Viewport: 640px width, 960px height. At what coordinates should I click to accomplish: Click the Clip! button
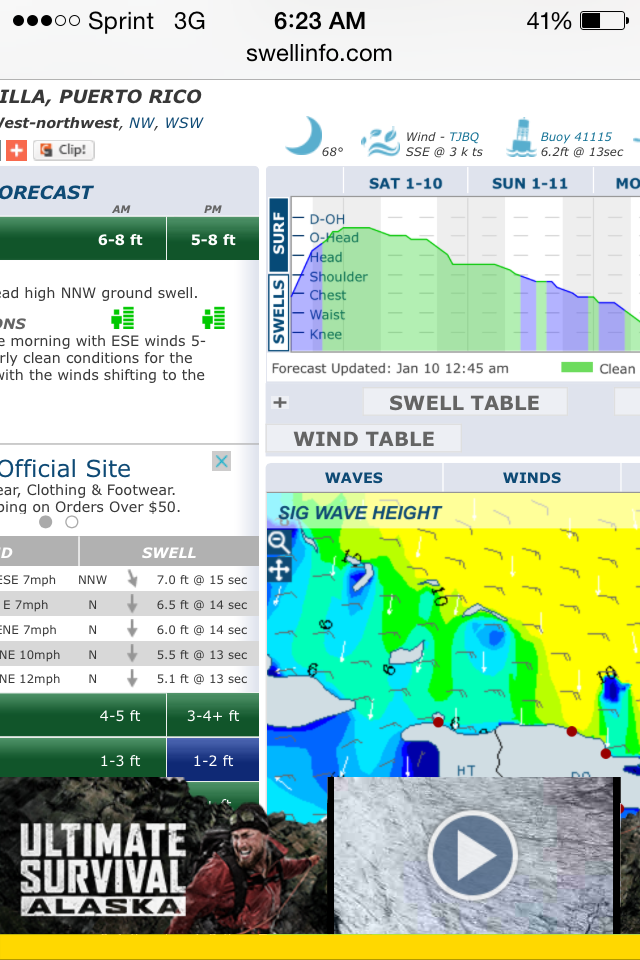coord(64,150)
